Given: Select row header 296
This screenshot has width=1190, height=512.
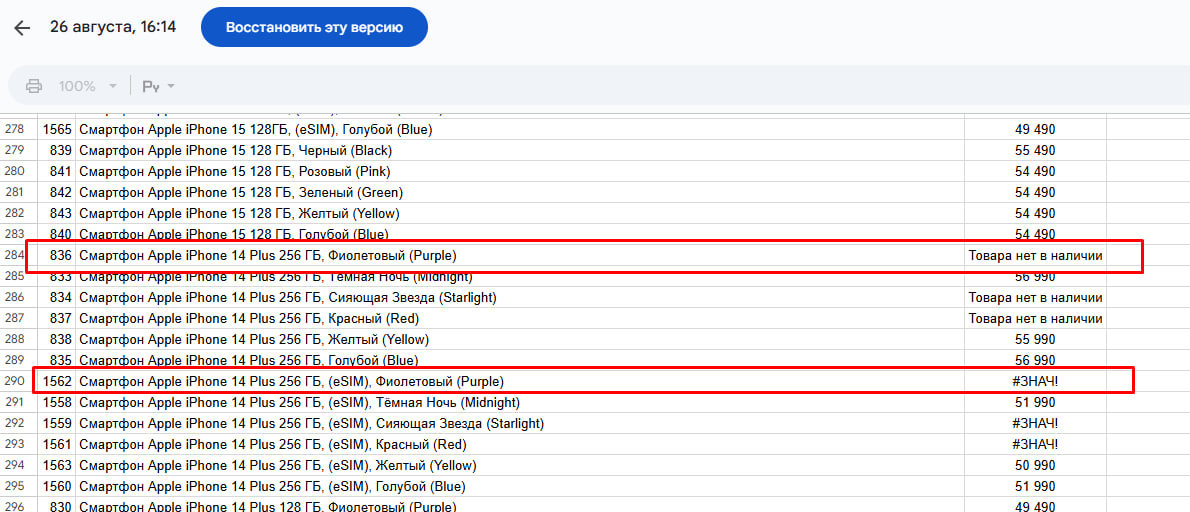Looking at the screenshot, I should pos(15,506).
